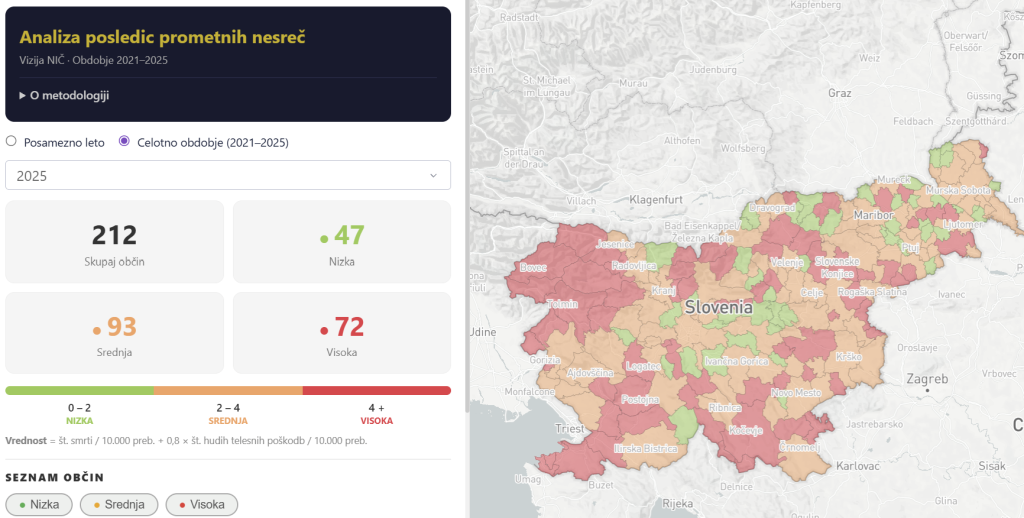The width and height of the screenshot is (1024, 518).
Task: Click Krško municipality on the map
Action: click(x=848, y=357)
